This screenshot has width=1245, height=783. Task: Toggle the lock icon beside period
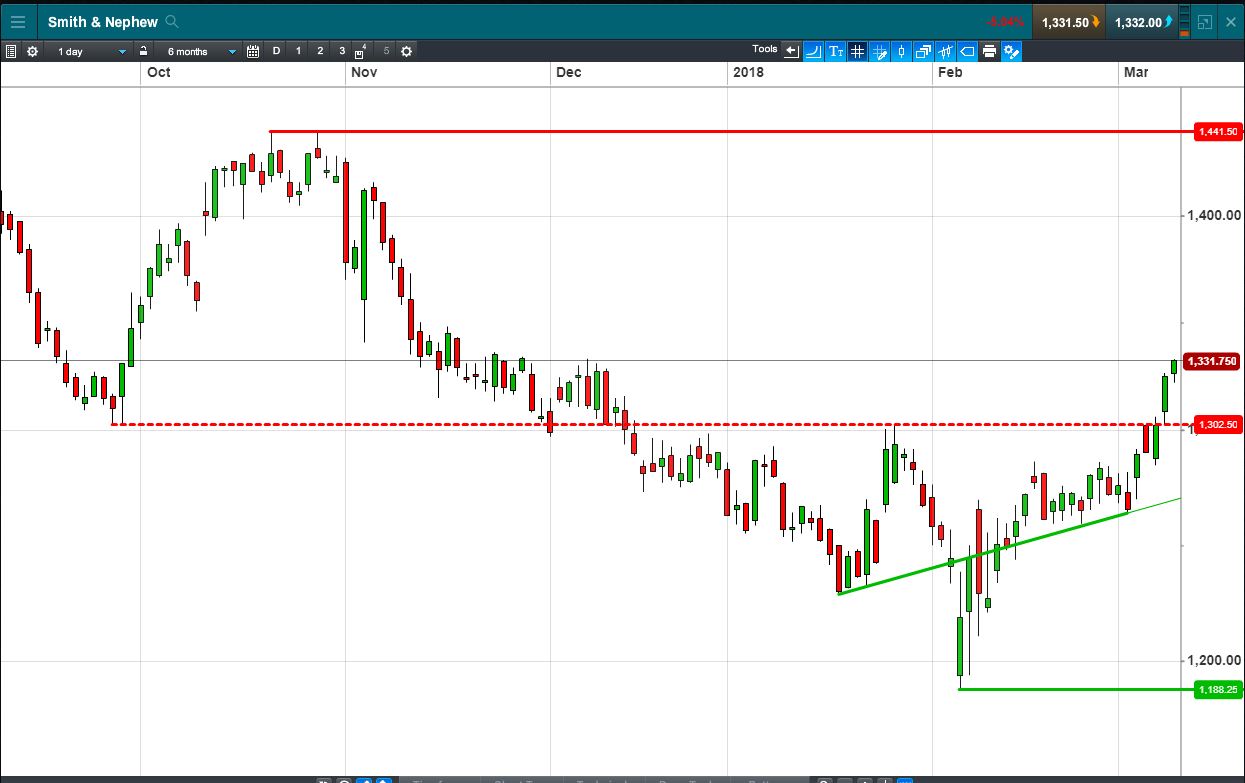144,51
